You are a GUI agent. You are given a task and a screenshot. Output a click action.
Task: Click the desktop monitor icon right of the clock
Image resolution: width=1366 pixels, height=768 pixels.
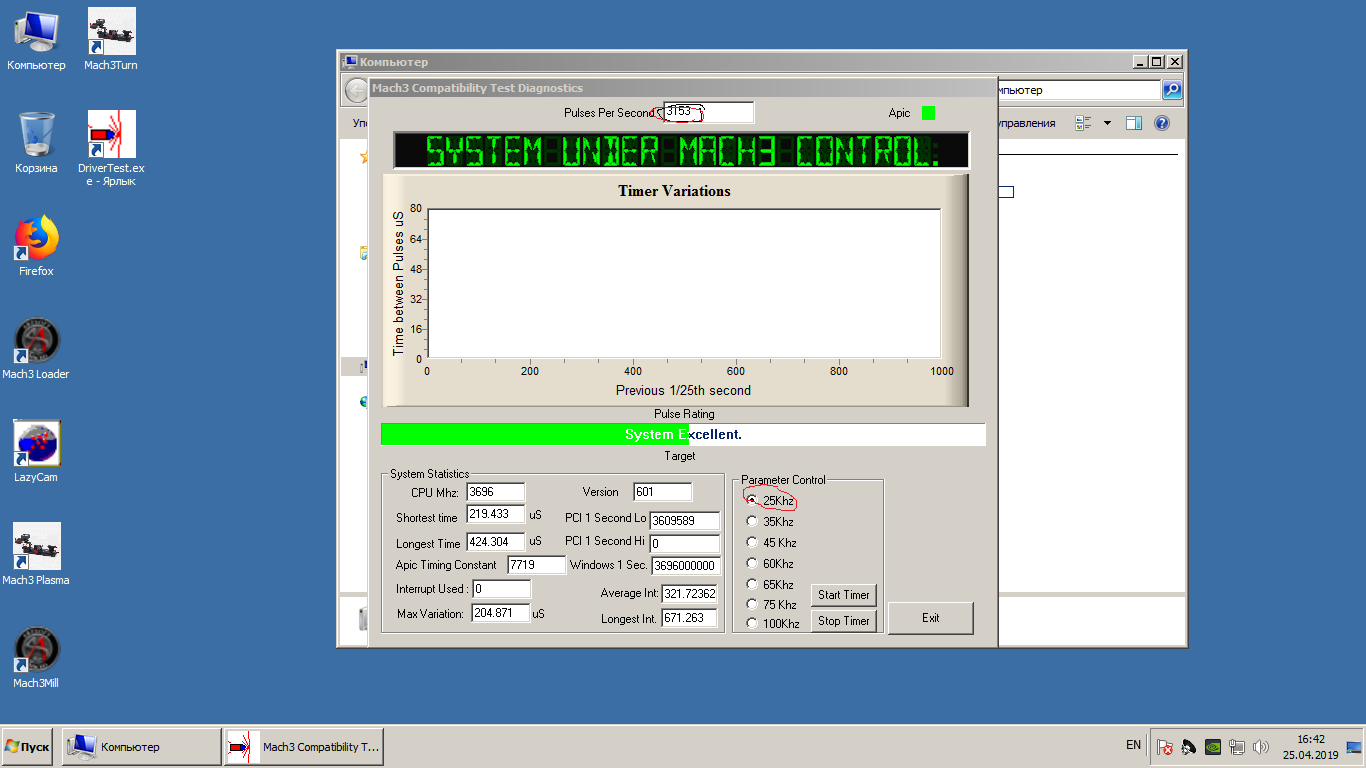[x=1354, y=747]
